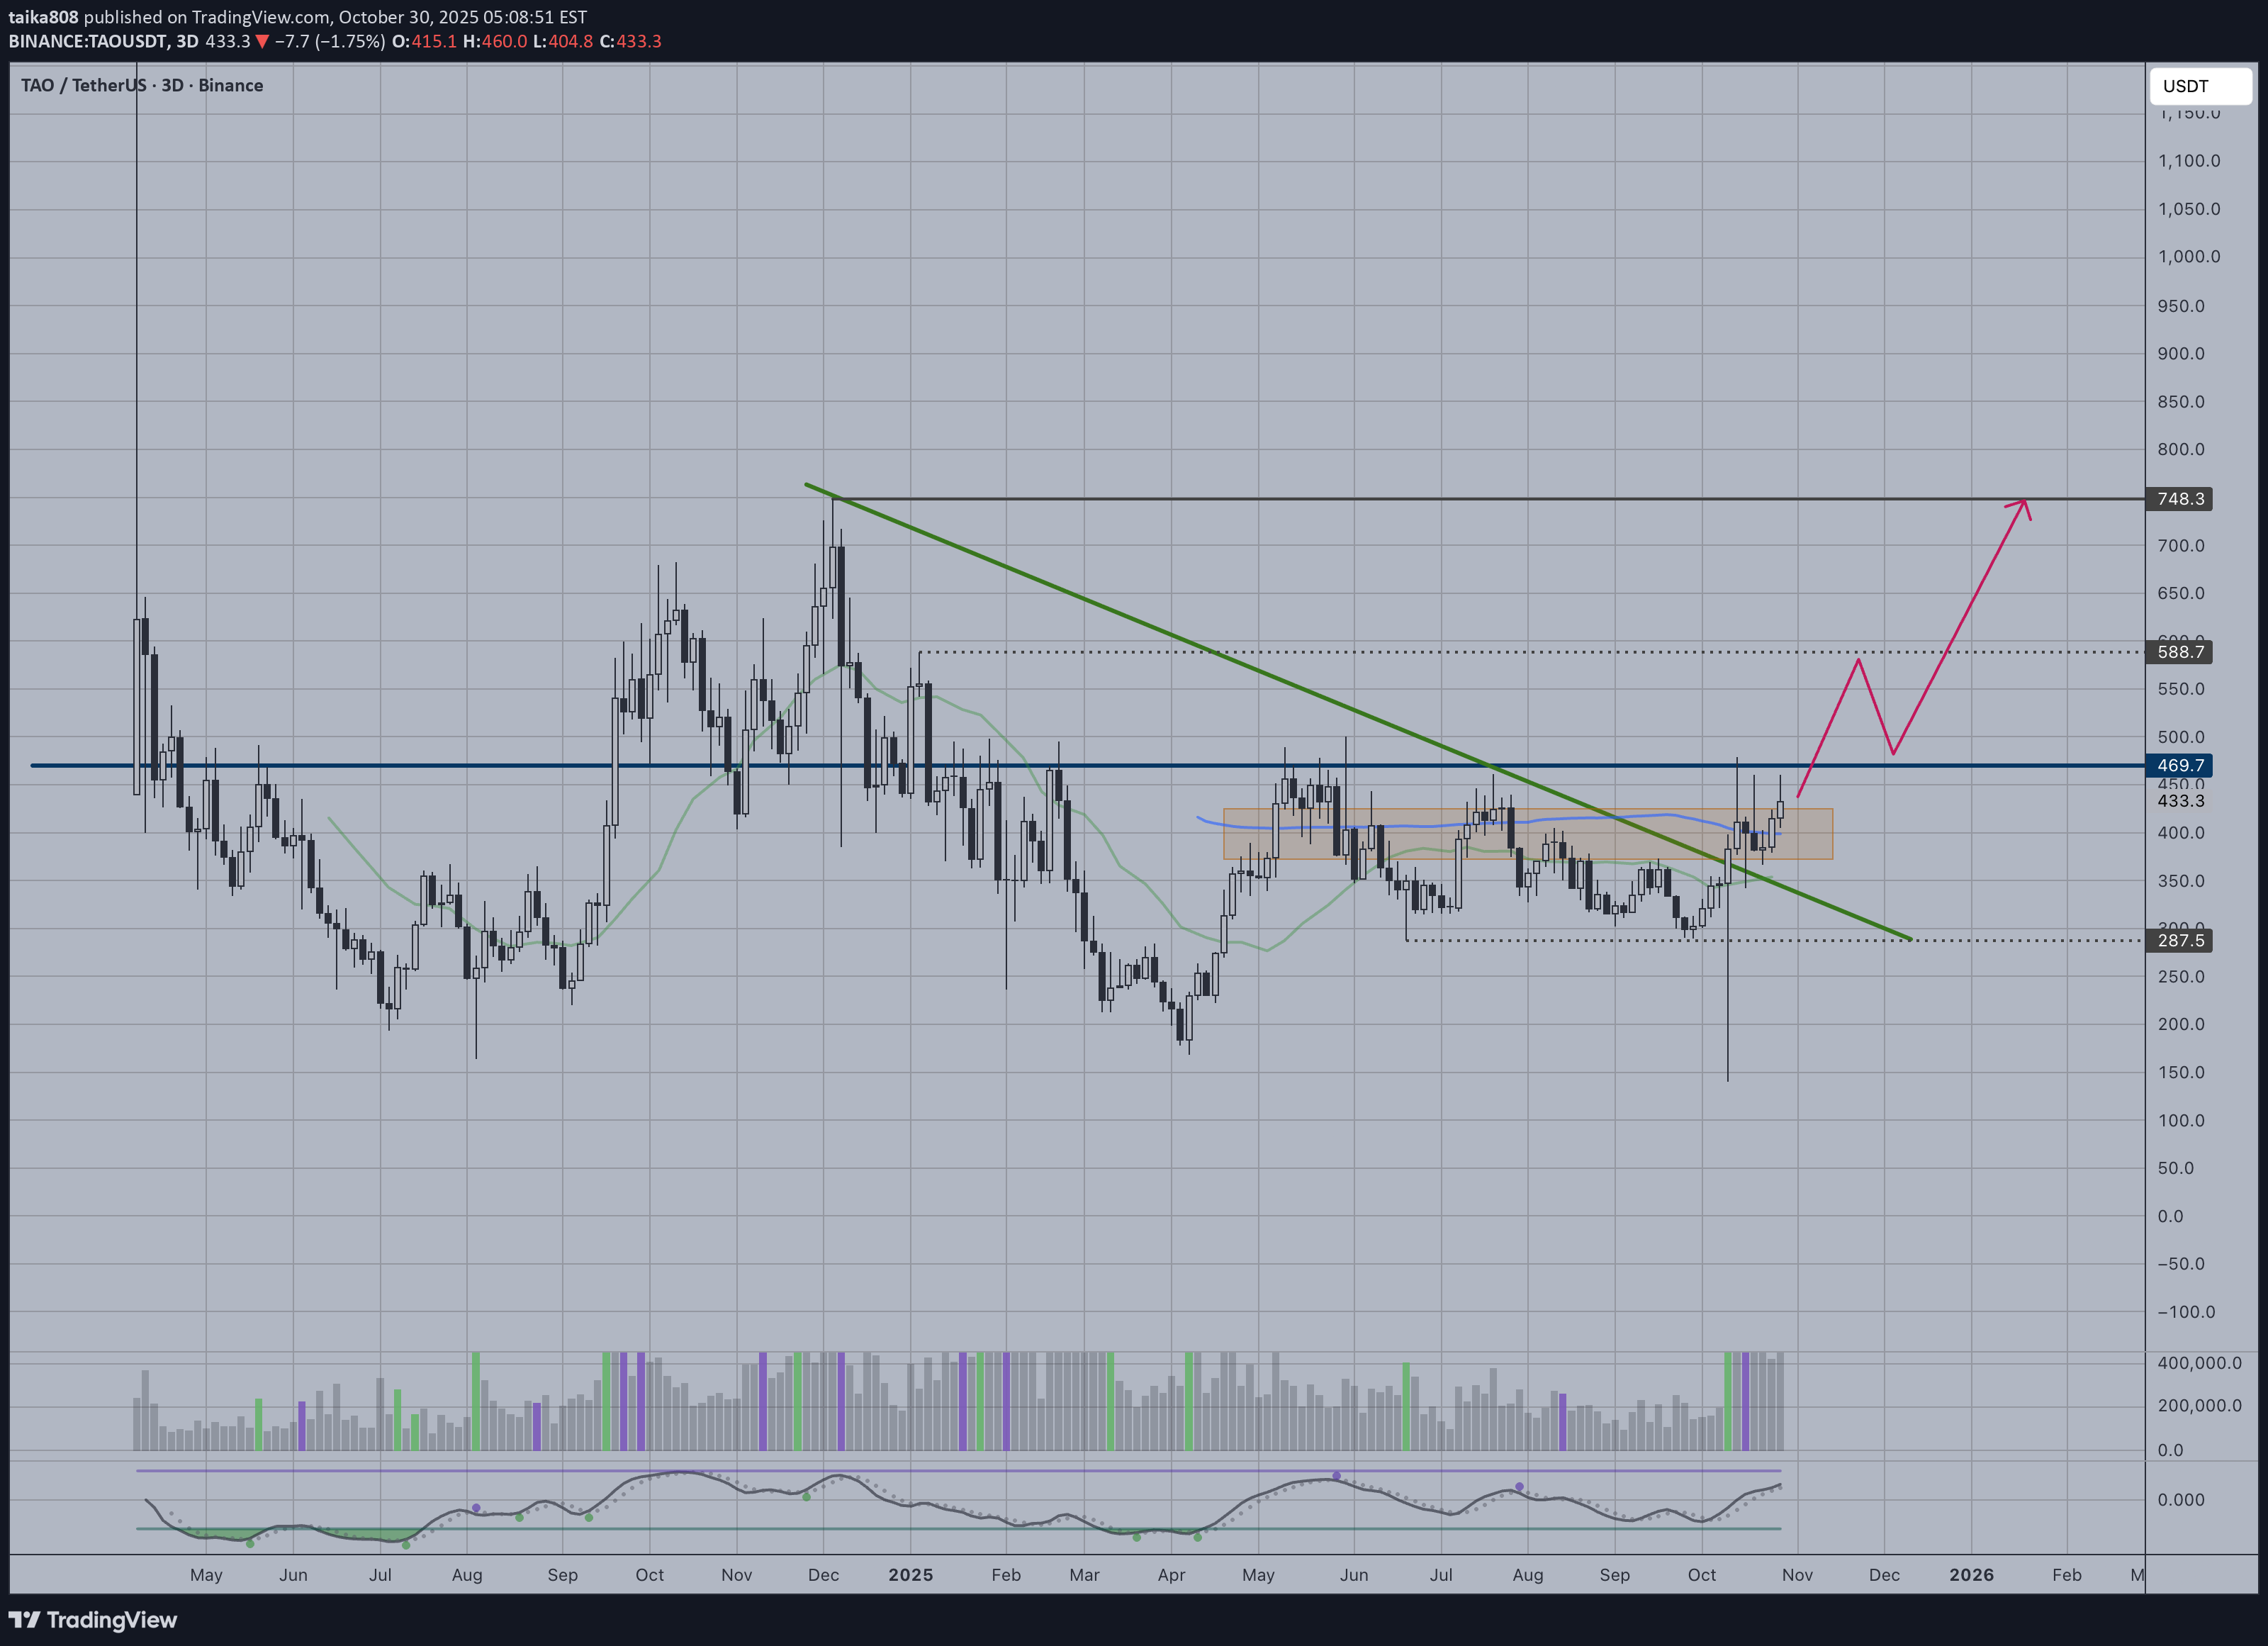2268x1646 pixels.
Task: Click the green dot on oscillator near July 2024
Action: tap(406, 1545)
